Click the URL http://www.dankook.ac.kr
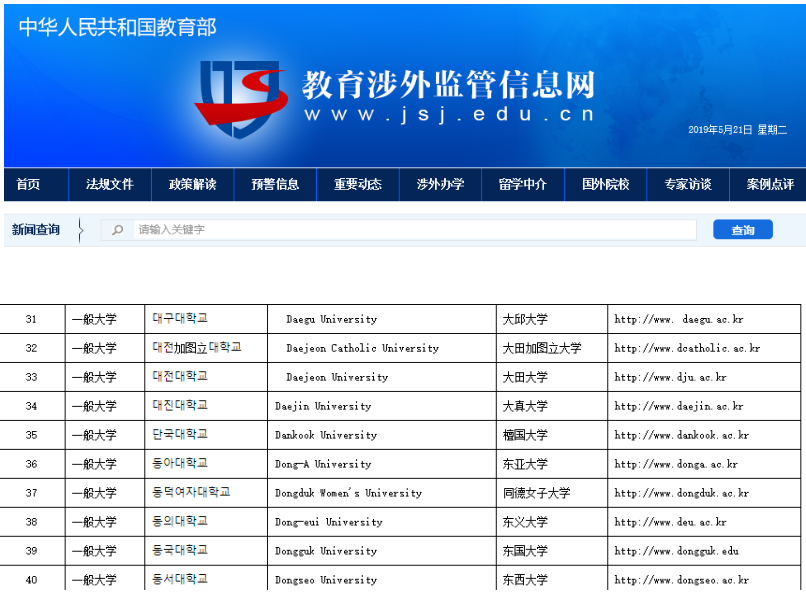806x599 pixels. click(682, 435)
